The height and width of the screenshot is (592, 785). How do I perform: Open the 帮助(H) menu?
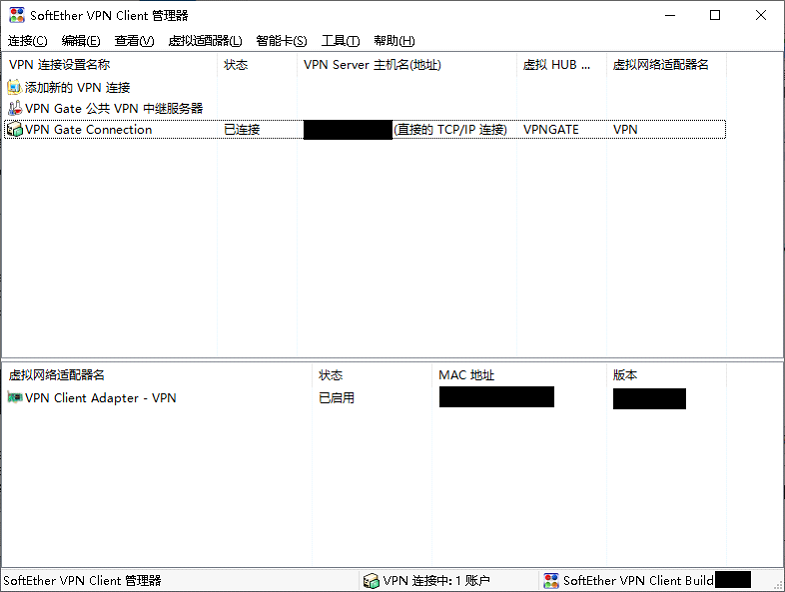[x=394, y=41]
